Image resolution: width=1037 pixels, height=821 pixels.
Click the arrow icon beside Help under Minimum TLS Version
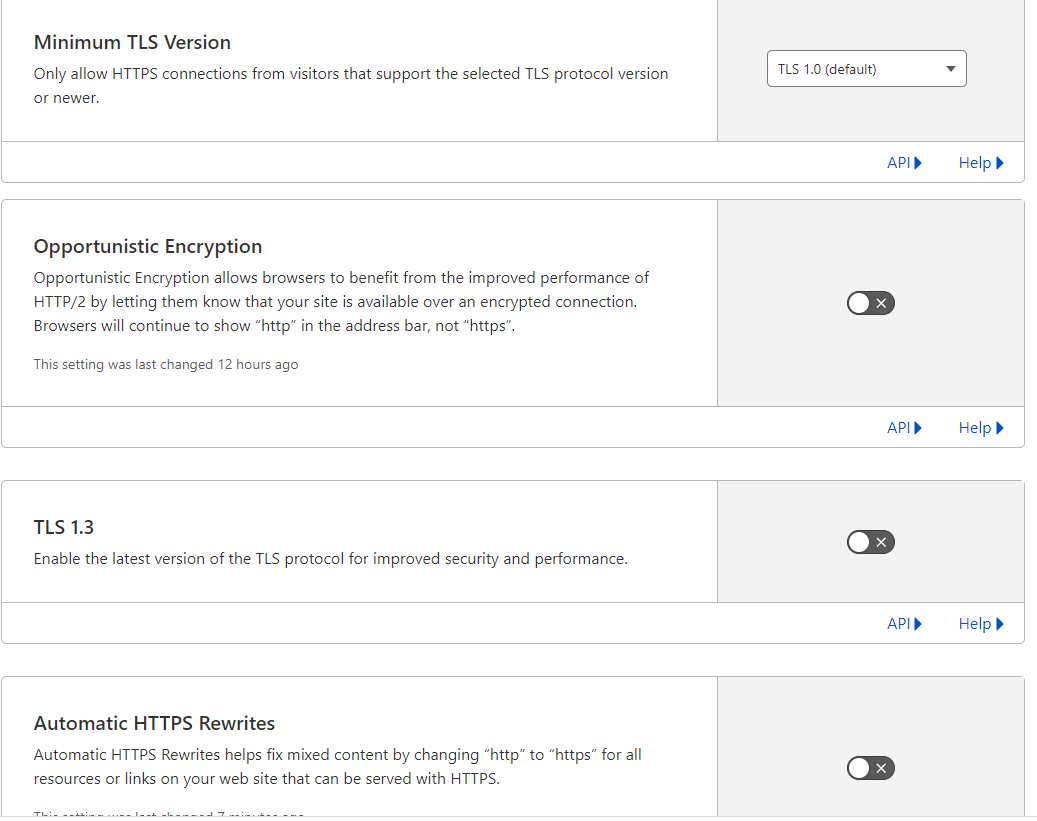(x=1000, y=163)
